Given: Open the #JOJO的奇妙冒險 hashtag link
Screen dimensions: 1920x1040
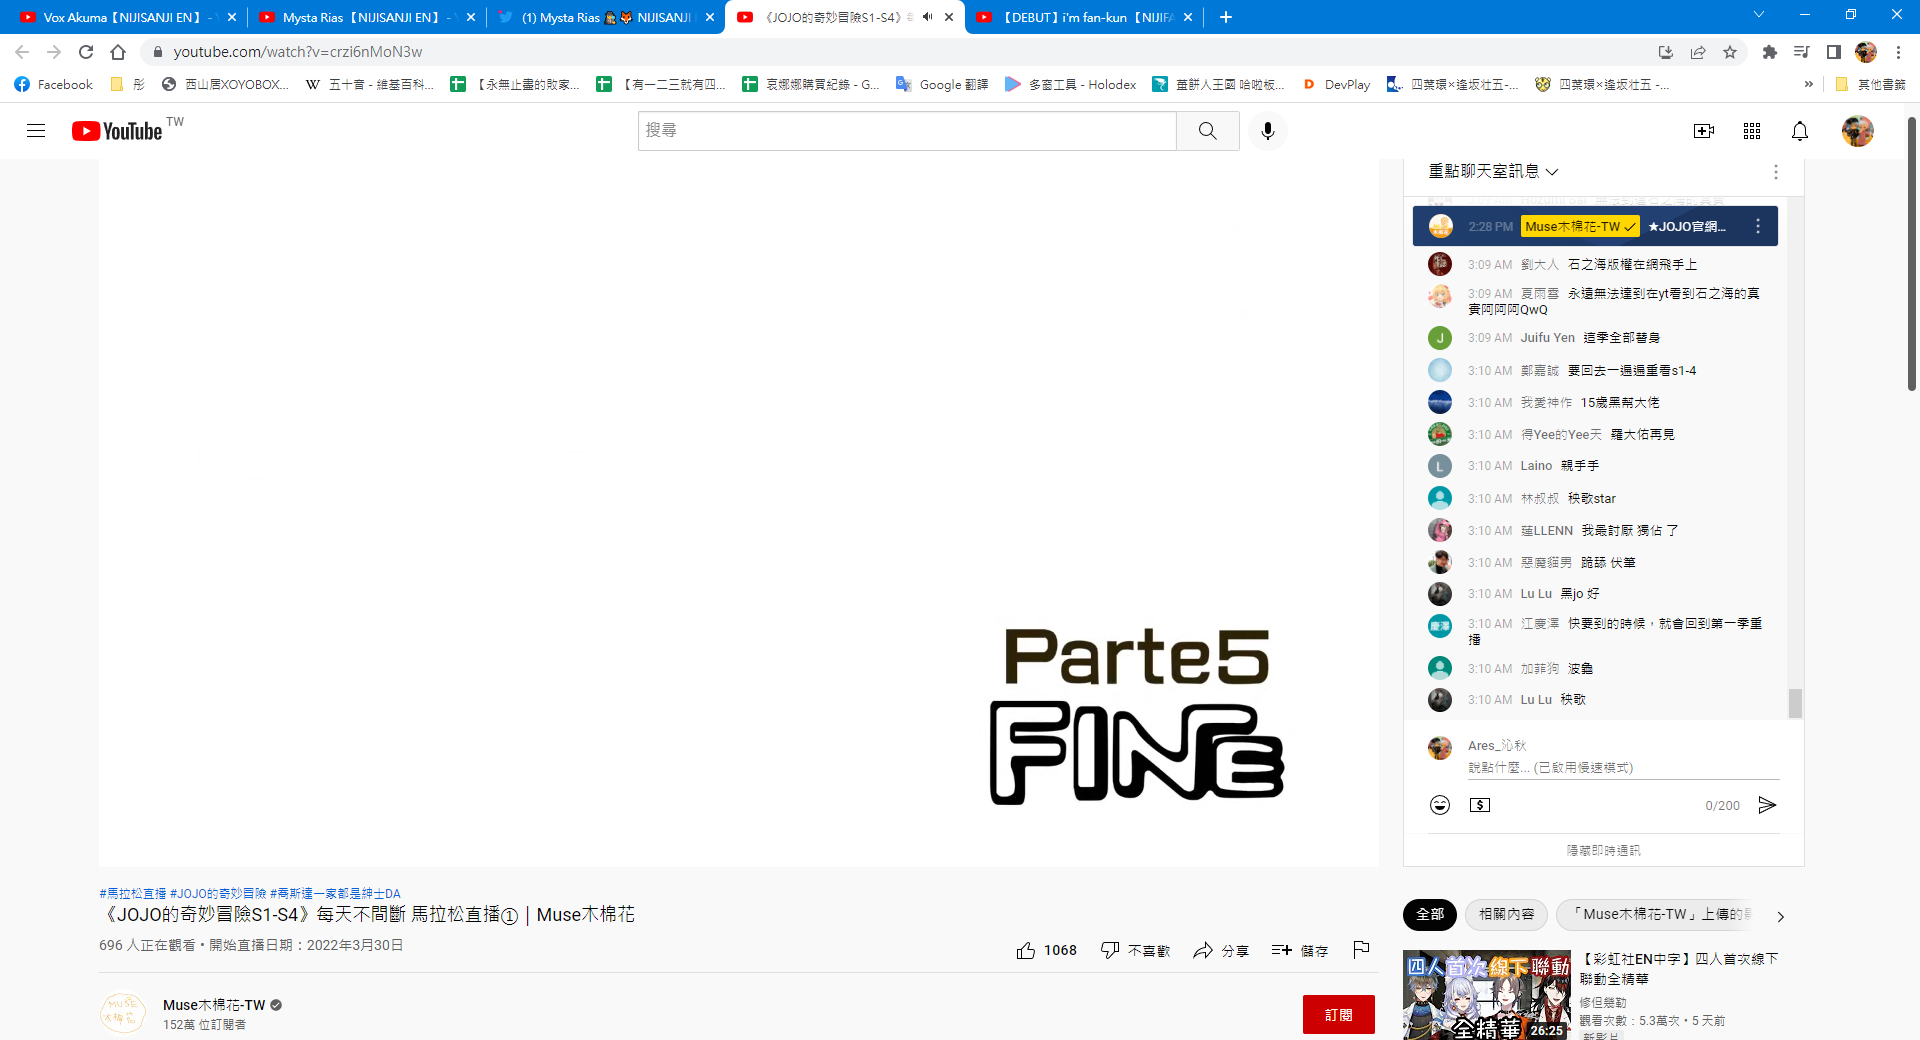Looking at the screenshot, I should point(218,893).
